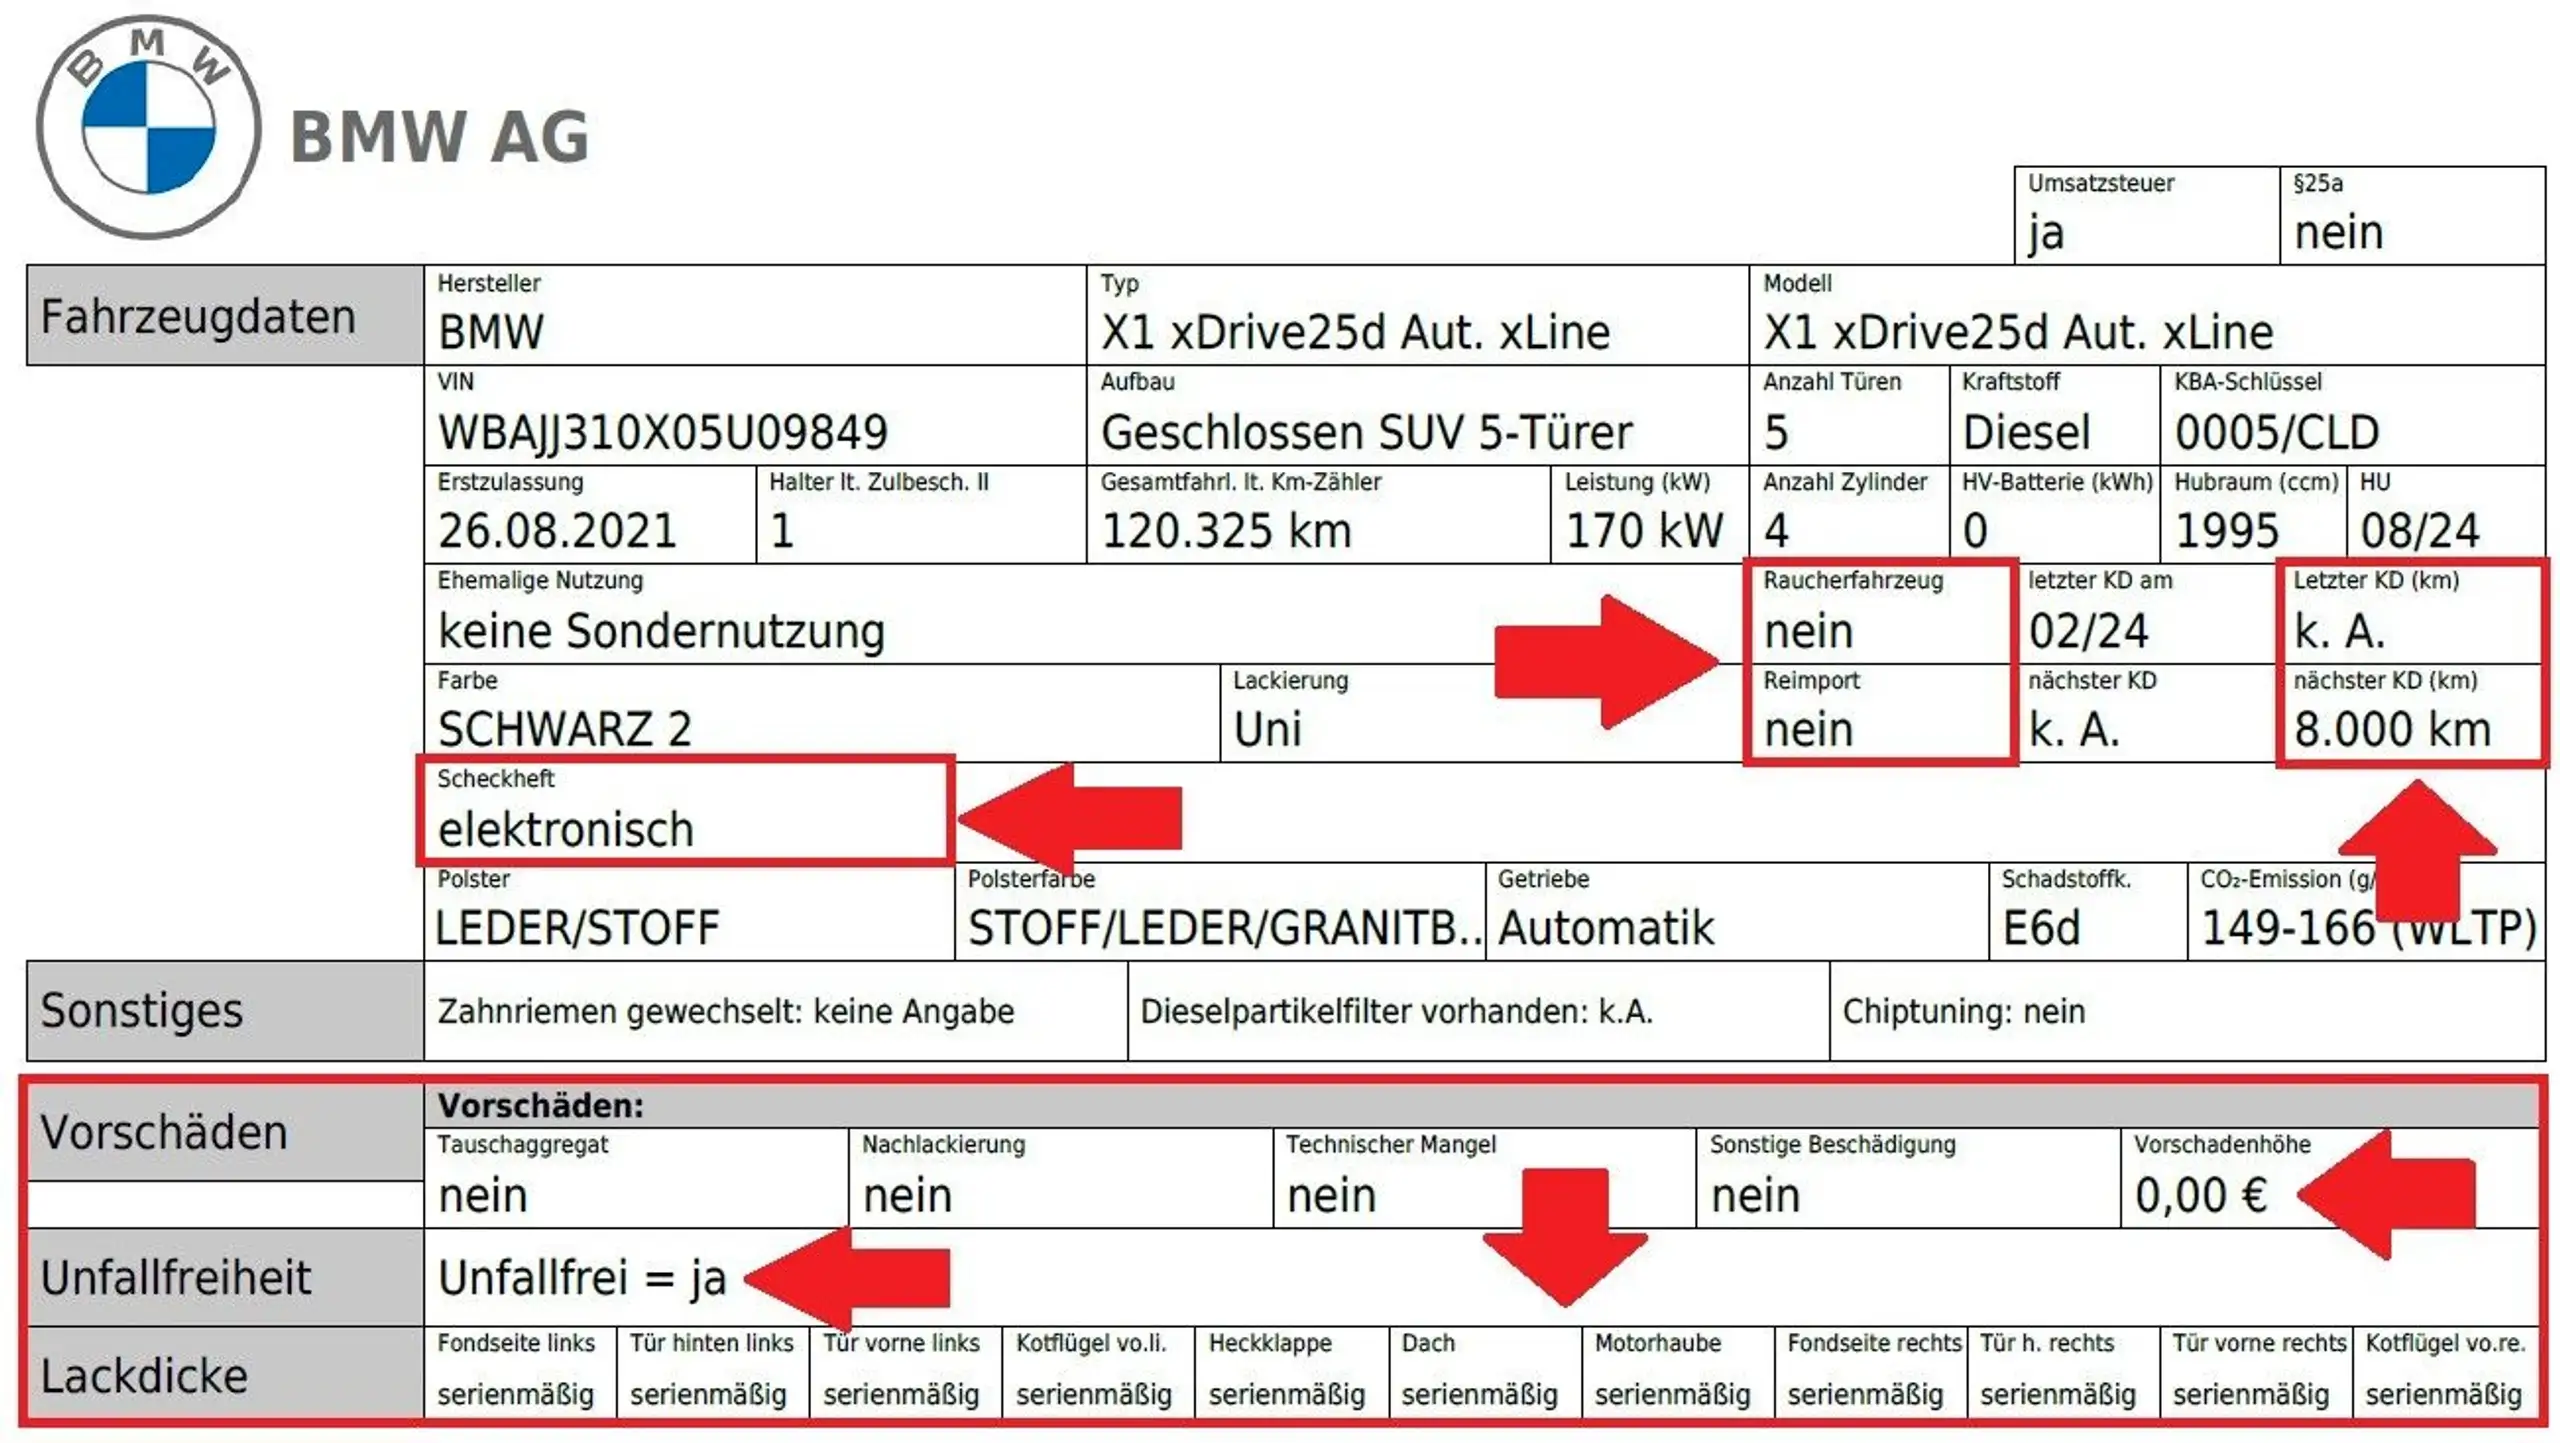Click the Unfallfreiheit section header
The width and height of the screenshot is (2560, 1443).
pos(225,1277)
